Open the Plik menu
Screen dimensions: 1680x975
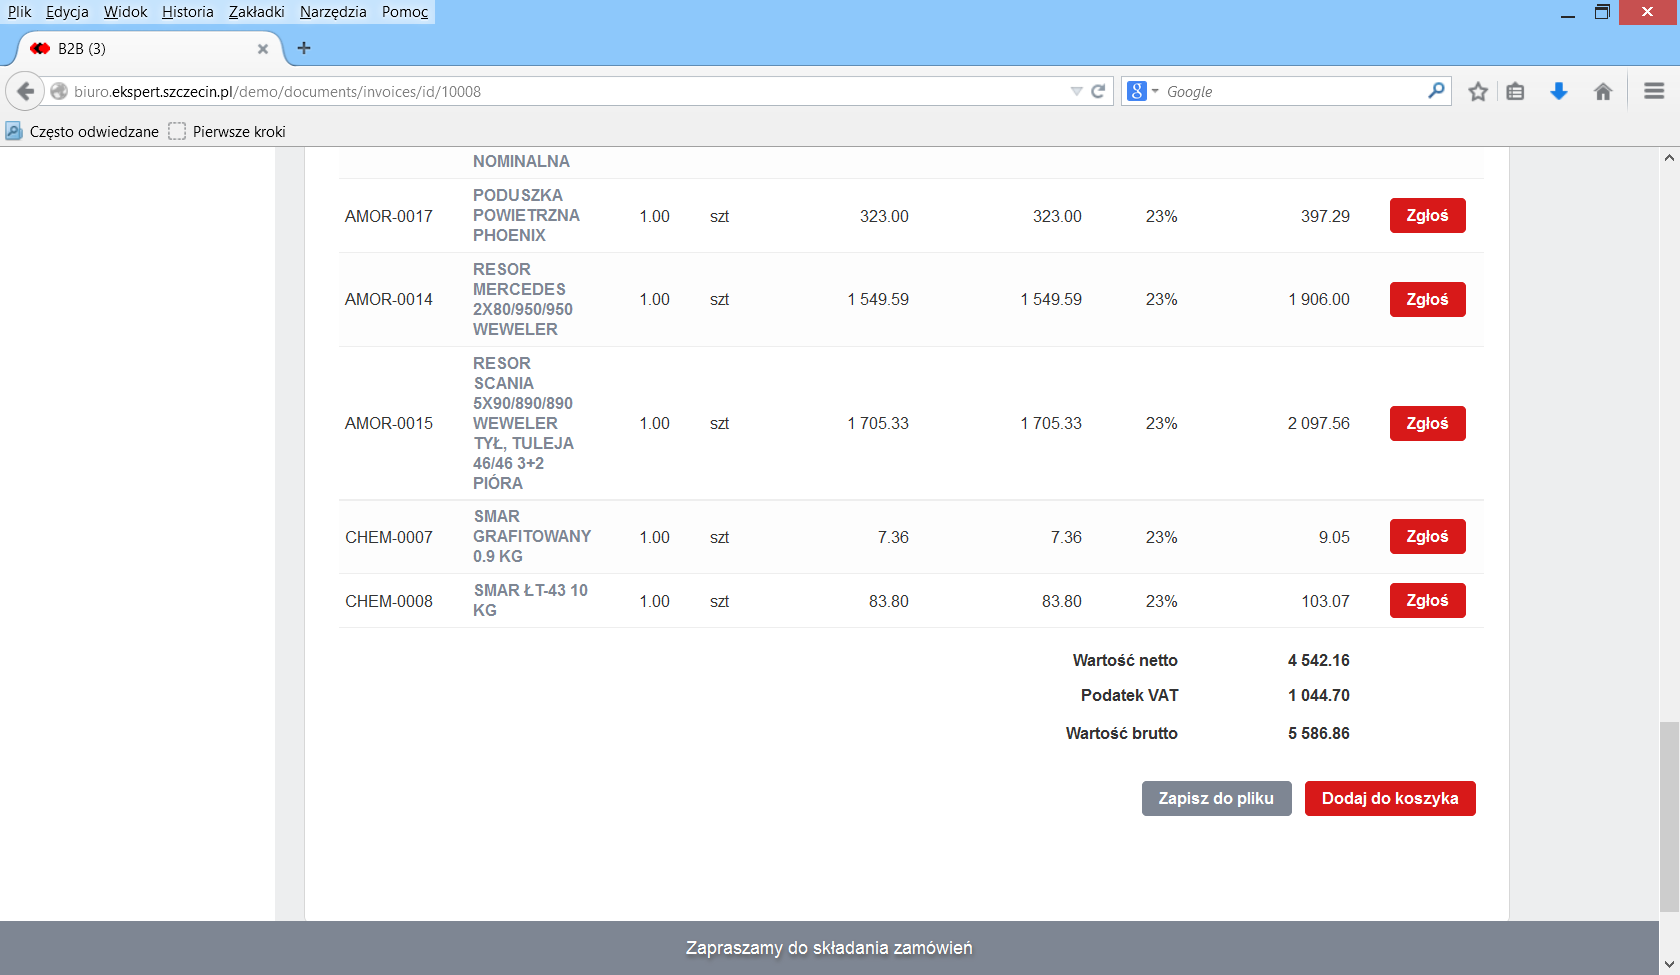(19, 12)
